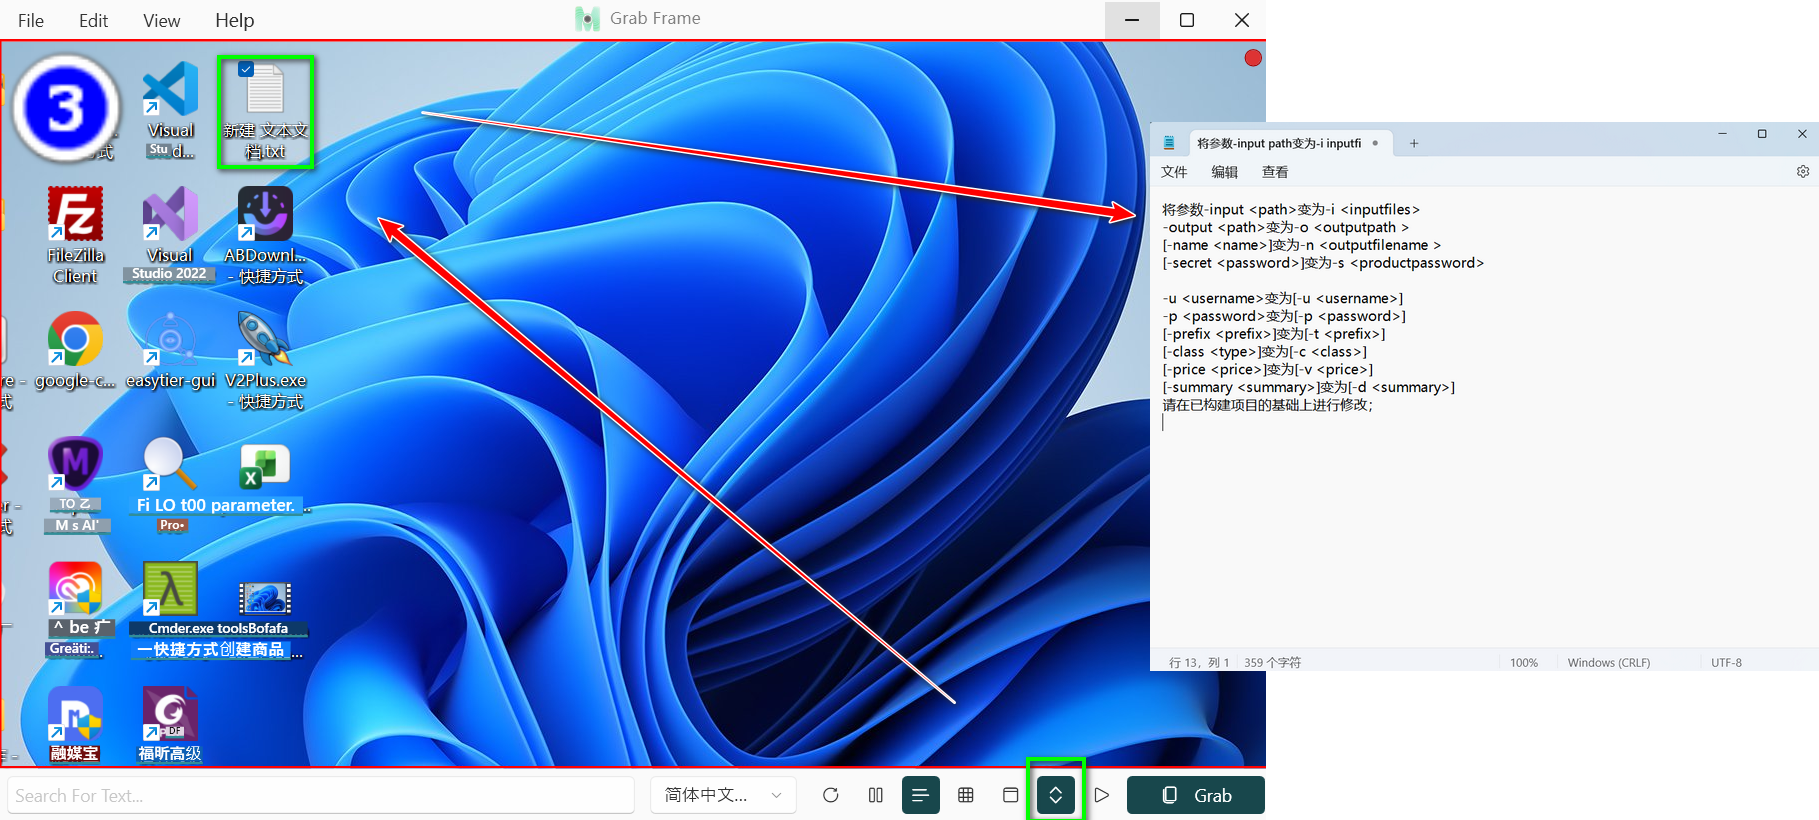Screen dimensions: 1819x820
Task: Add a new Notepad tab
Action: tap(1413, 144)
